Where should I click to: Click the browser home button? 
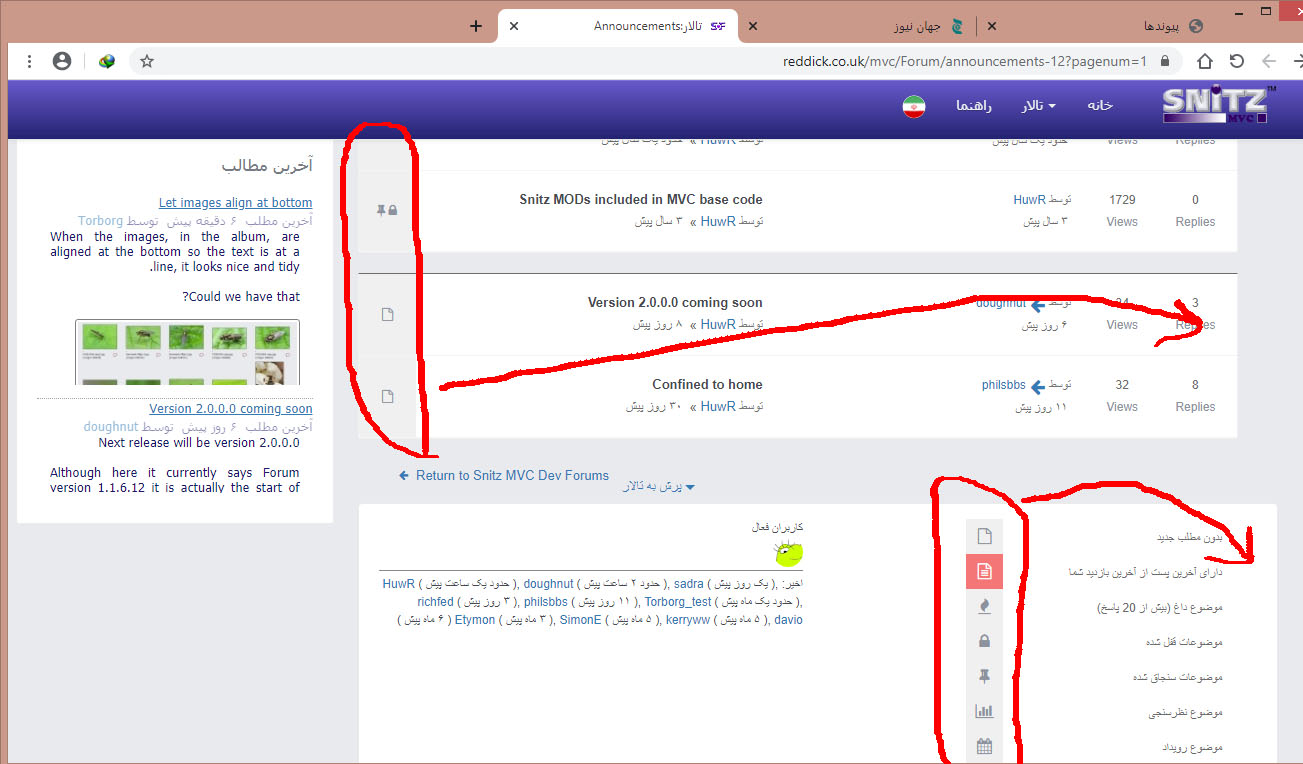pyautogui.click(x=1205, y=61)
